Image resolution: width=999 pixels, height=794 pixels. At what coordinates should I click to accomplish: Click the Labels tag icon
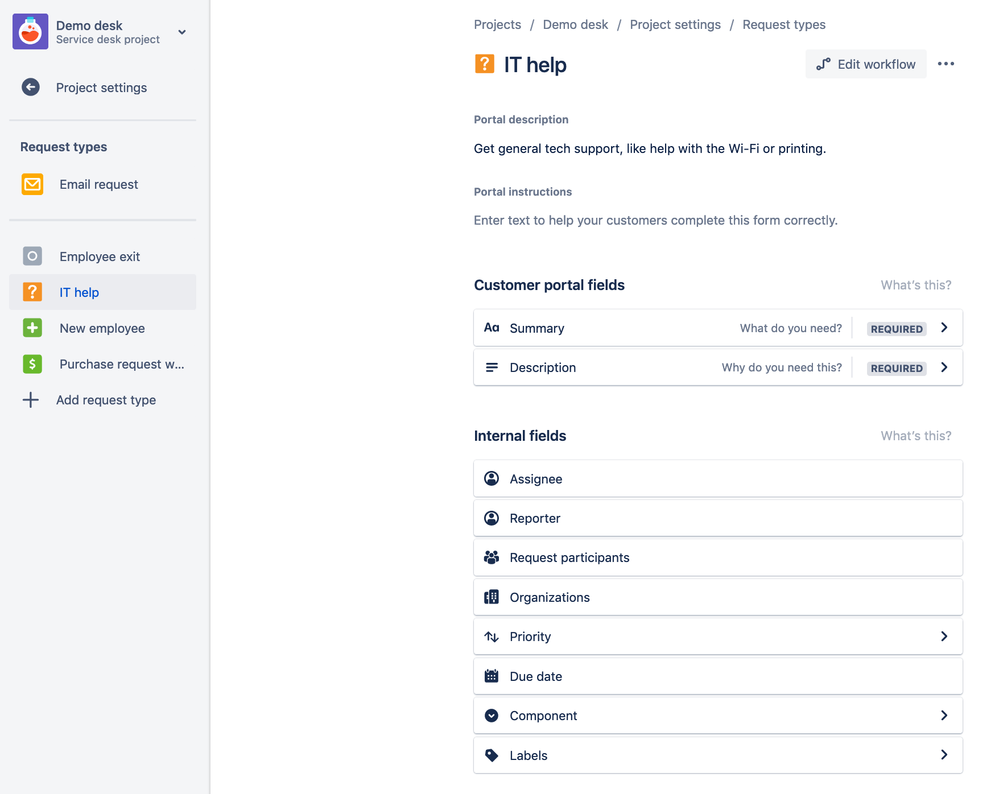(491, 755)
